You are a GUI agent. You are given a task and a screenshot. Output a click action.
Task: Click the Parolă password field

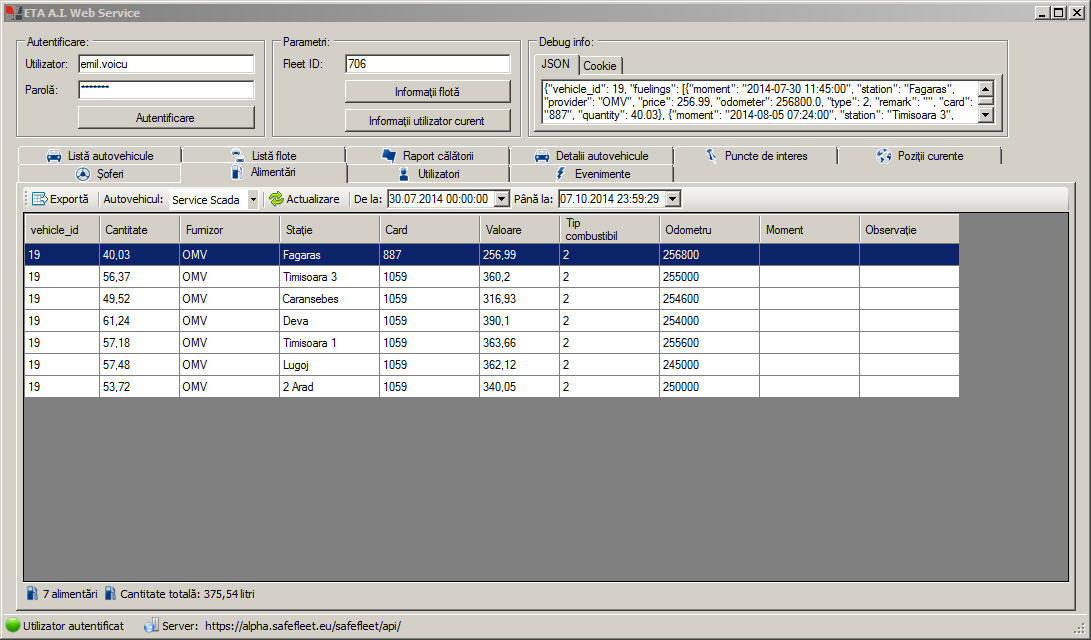(x=166, y=90)
